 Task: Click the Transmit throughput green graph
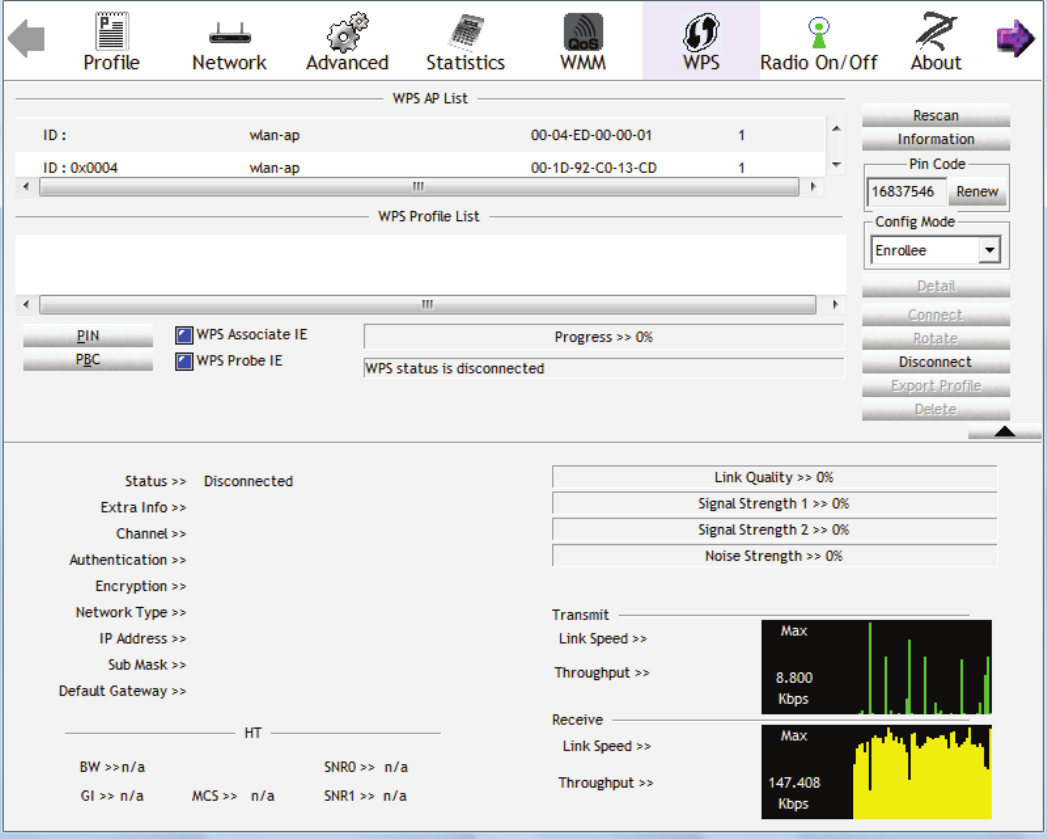tap(876, 667)
